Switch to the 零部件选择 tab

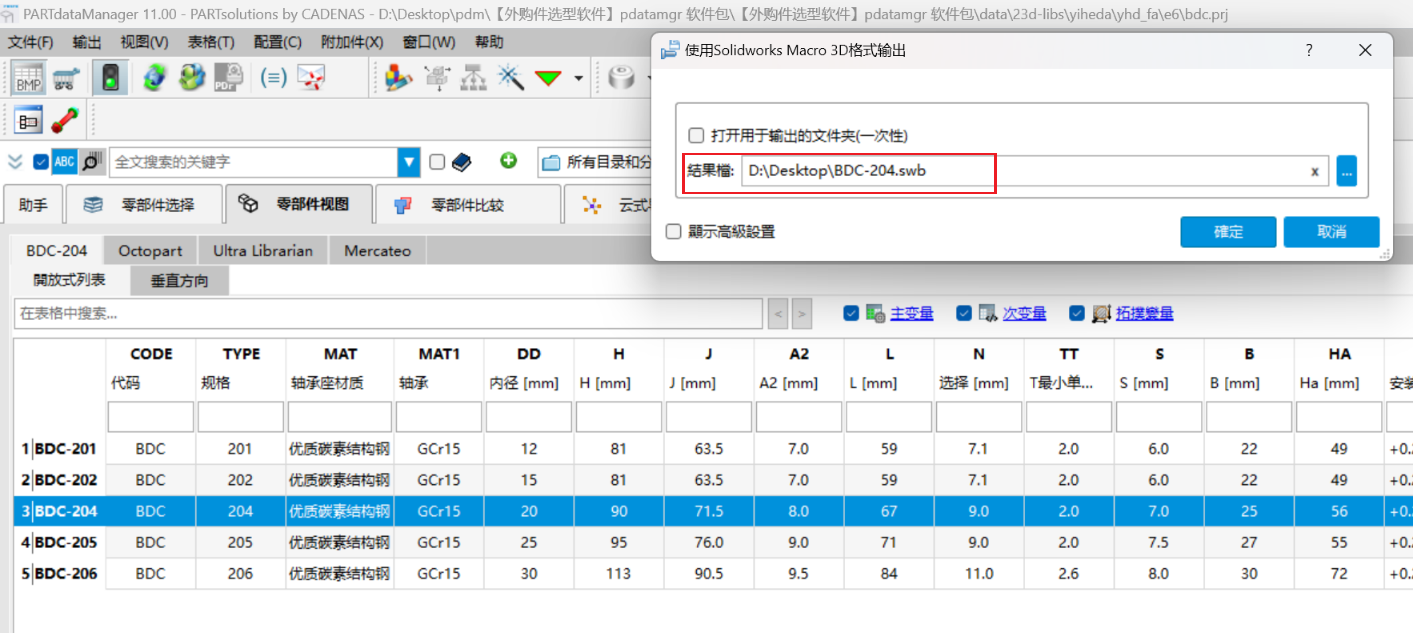[x=143, y=205]
